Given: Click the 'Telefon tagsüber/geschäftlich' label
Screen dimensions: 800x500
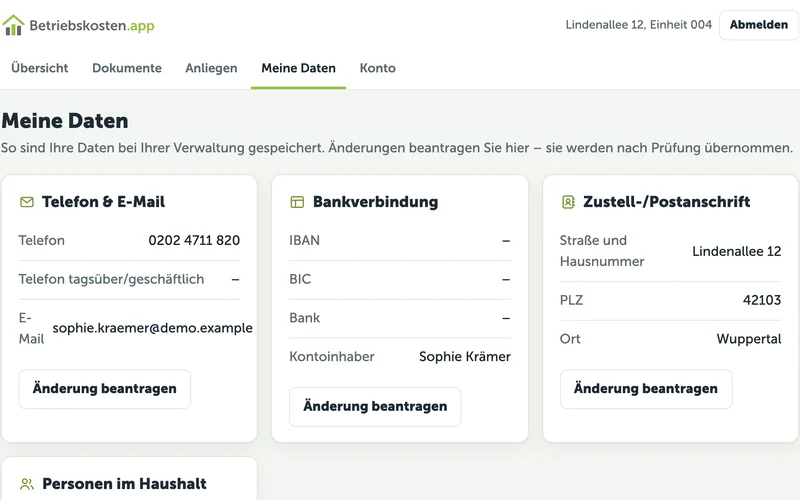Looking at the screenshot, I should click(111, 279).
